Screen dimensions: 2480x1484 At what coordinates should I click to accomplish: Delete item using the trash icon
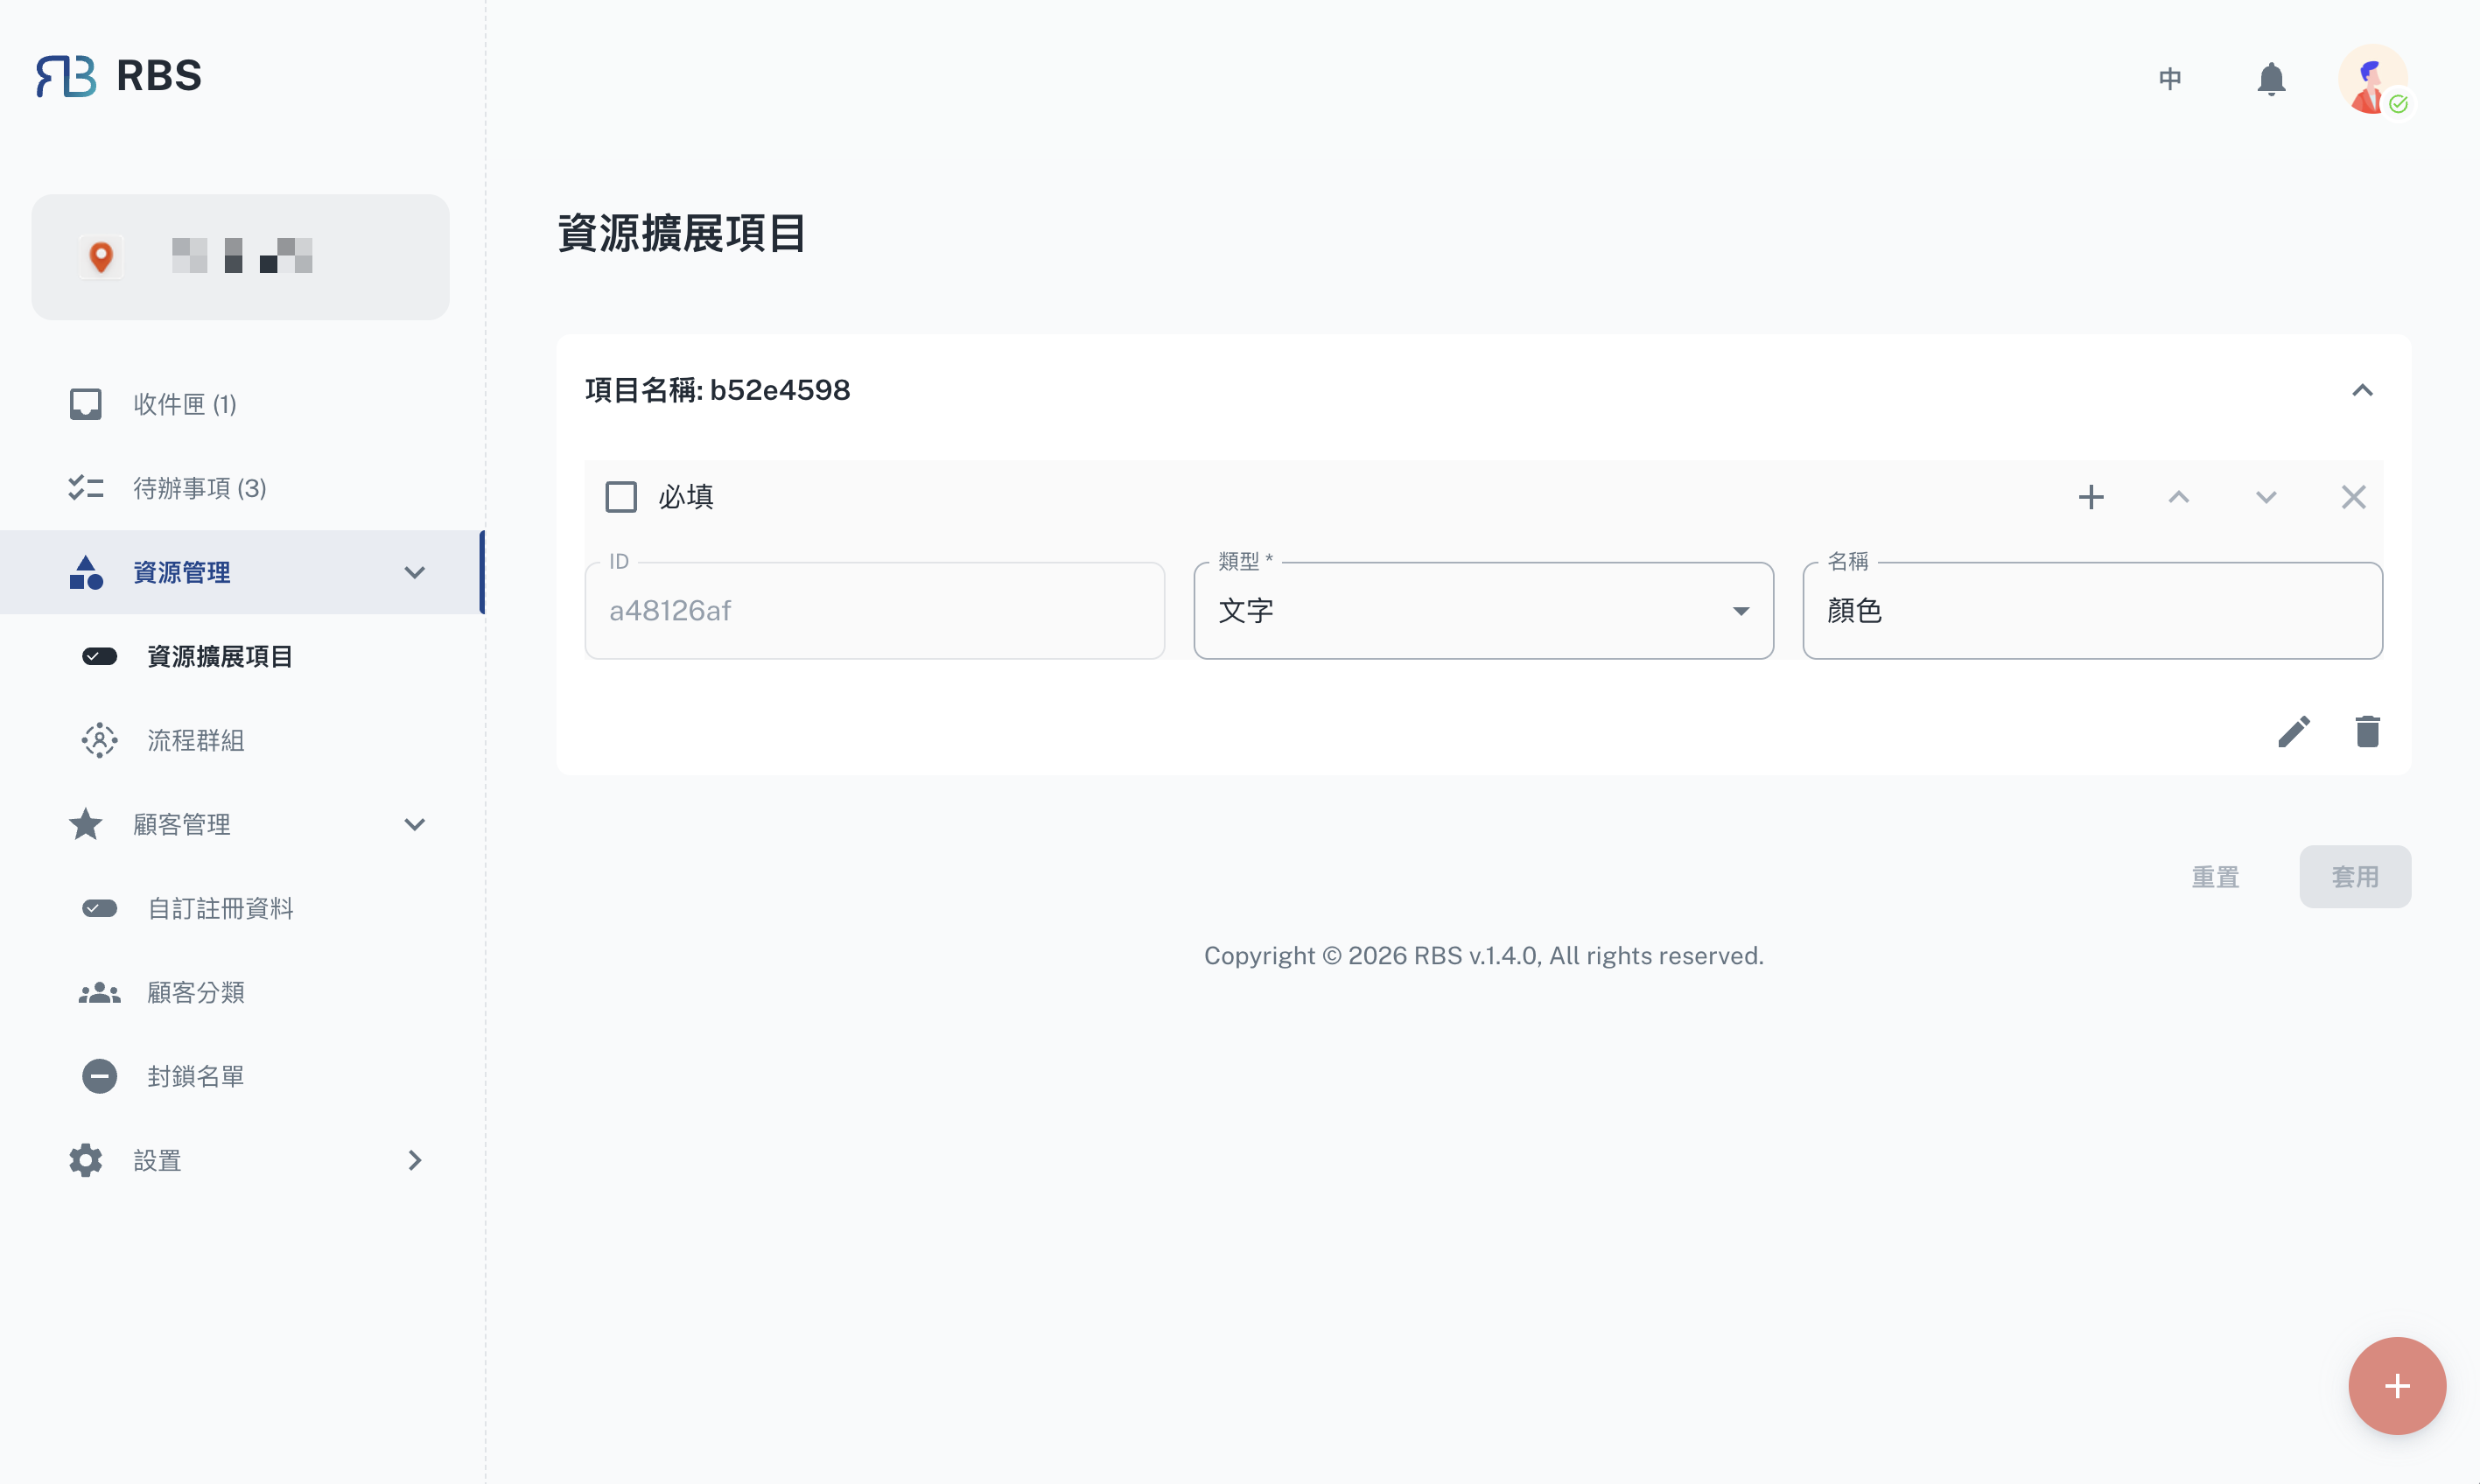point(2367,732)
